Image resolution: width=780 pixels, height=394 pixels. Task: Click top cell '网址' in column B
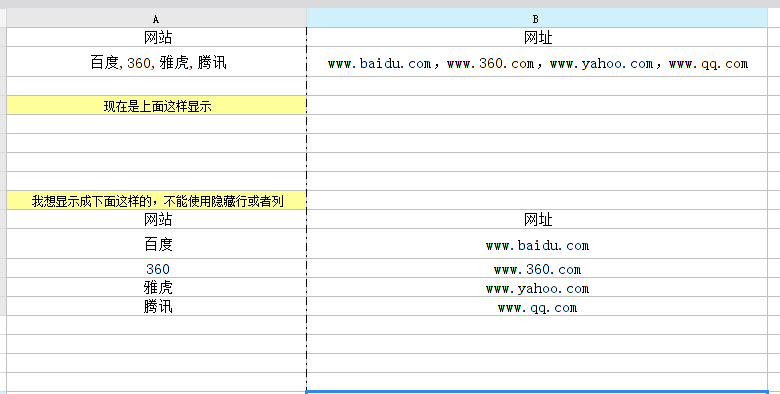click(x=537, y=37)
